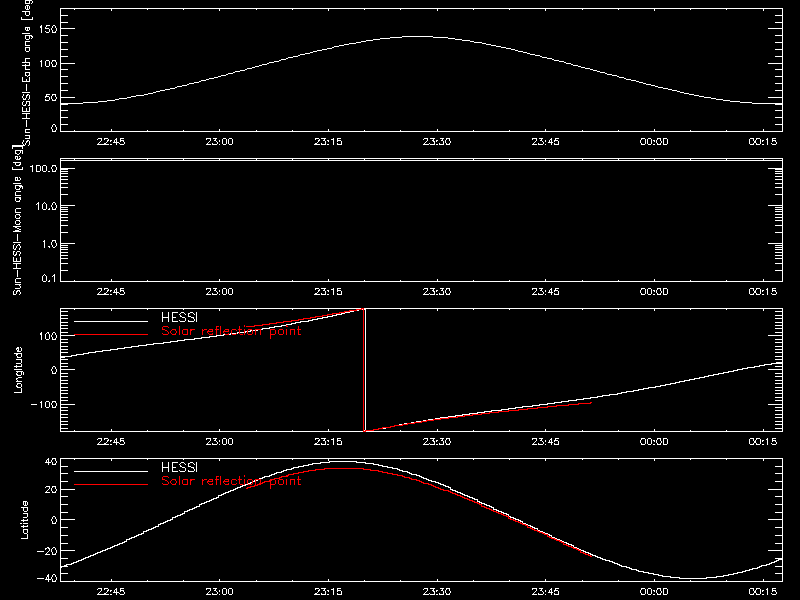The height and width of the screenshot is (600, 800).
Task: Click the 40 tick label on Latitude plot
Action: (51, 462)
